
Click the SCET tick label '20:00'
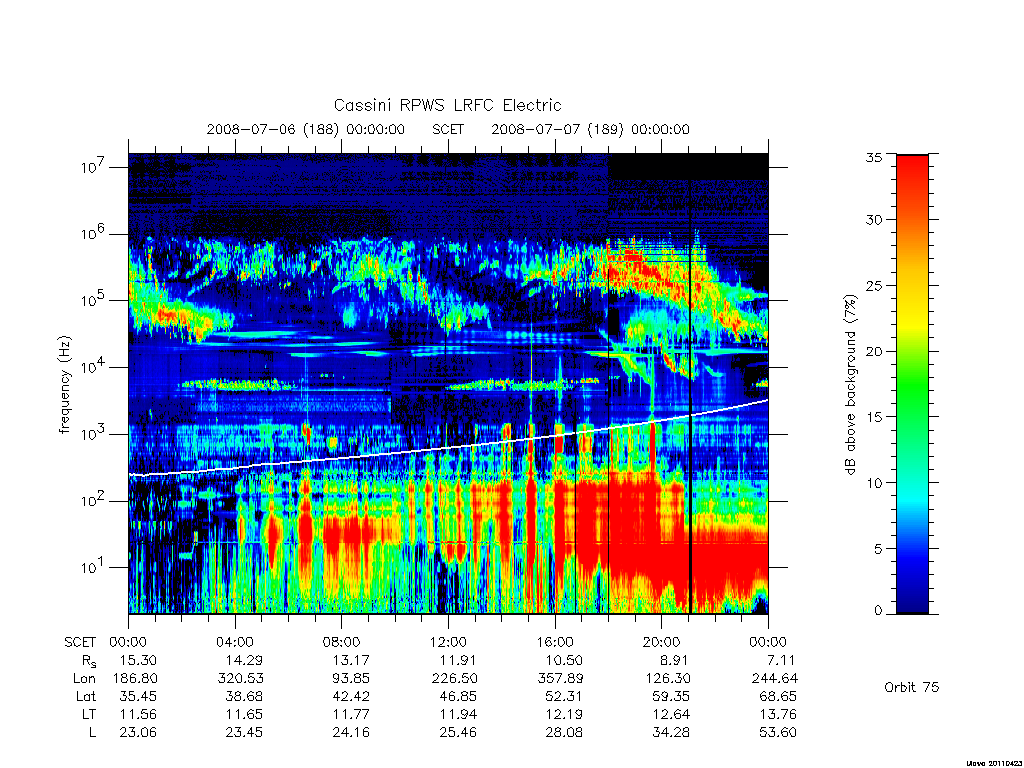click(x=661, y=642)
